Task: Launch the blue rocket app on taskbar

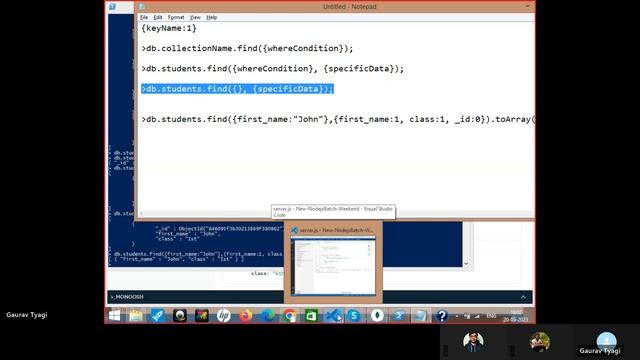Action: point(158,316)
